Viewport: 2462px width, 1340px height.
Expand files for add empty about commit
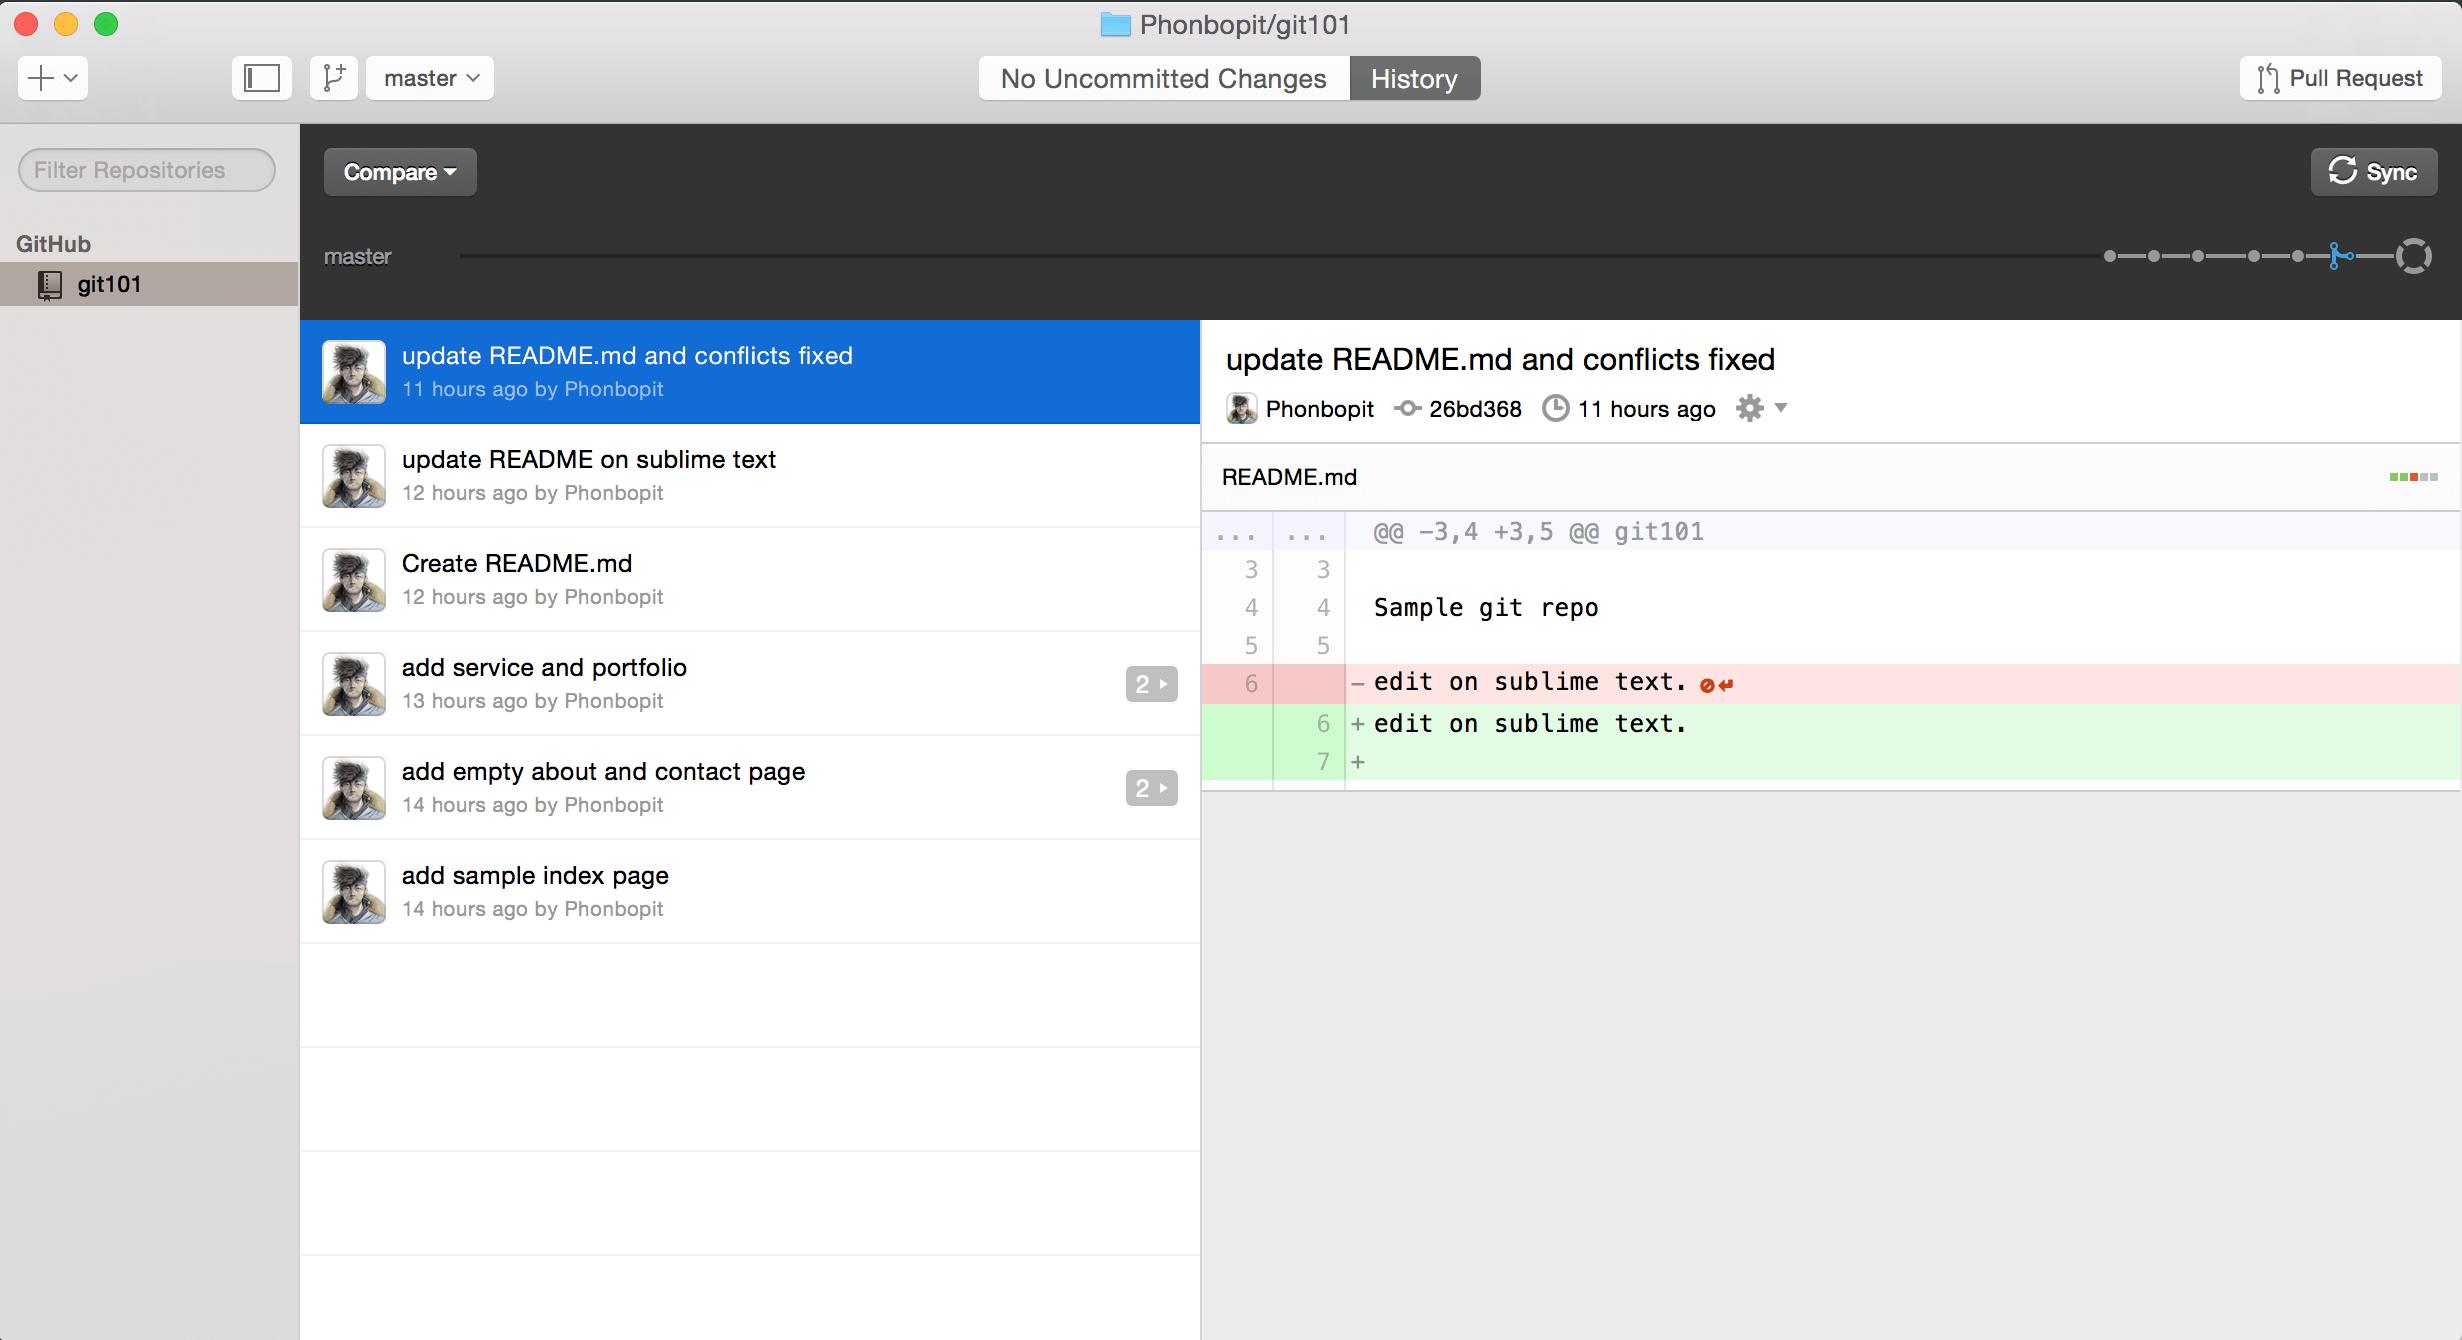click(1151, 788)
